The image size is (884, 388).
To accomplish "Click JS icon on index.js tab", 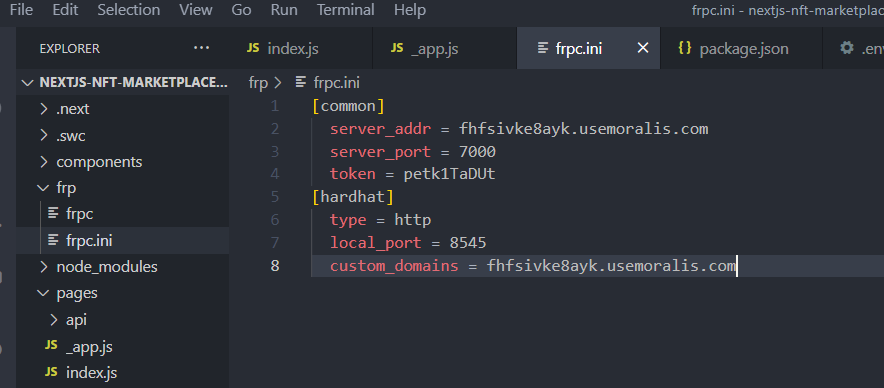I will 253,48.
